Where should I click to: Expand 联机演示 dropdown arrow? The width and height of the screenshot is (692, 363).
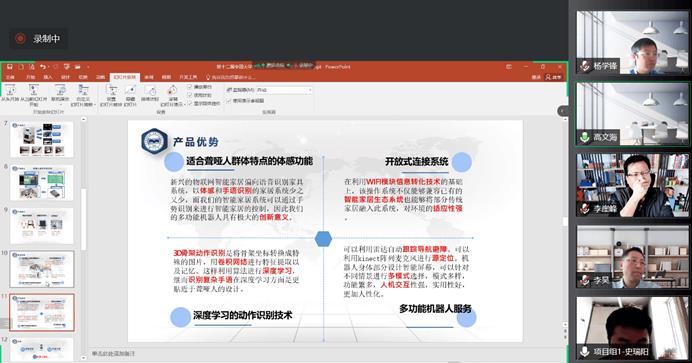click(x=61, y=105)
